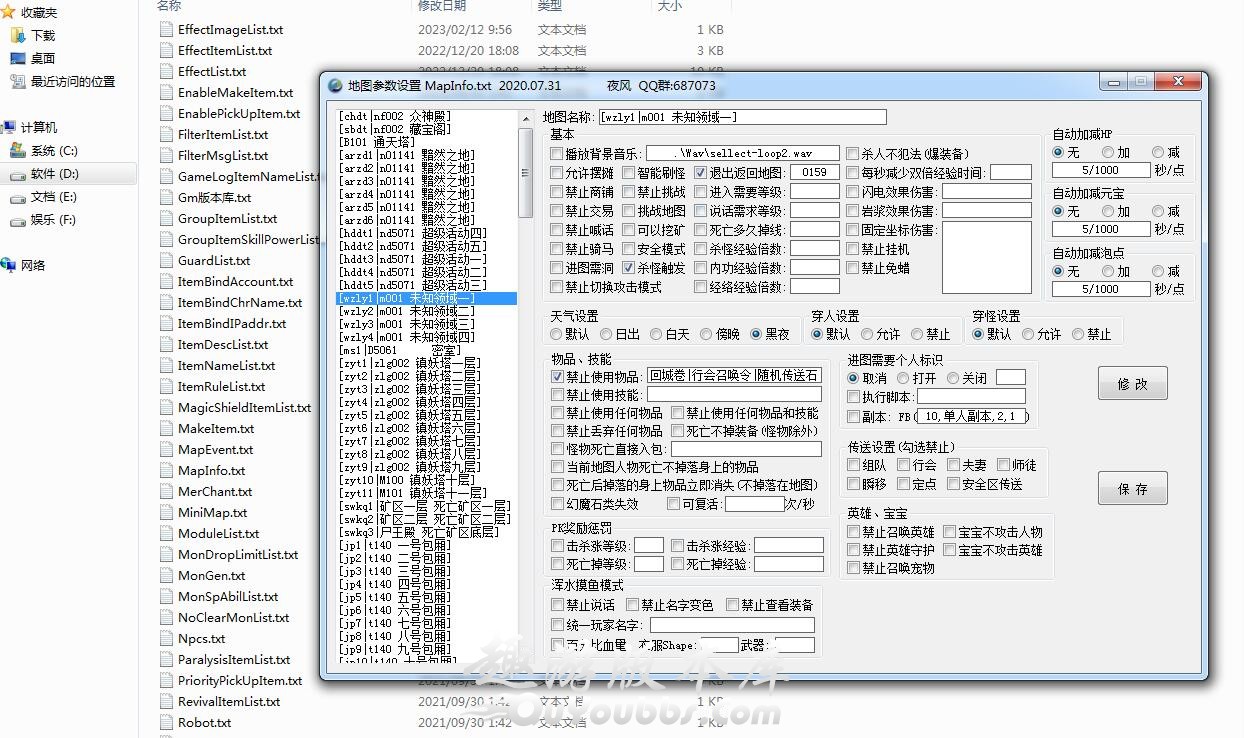This screenshot has width=1244, height=738.
Task: Click the map settings dialog title icon
Action: pyautogui.click(x=335, y=86)
